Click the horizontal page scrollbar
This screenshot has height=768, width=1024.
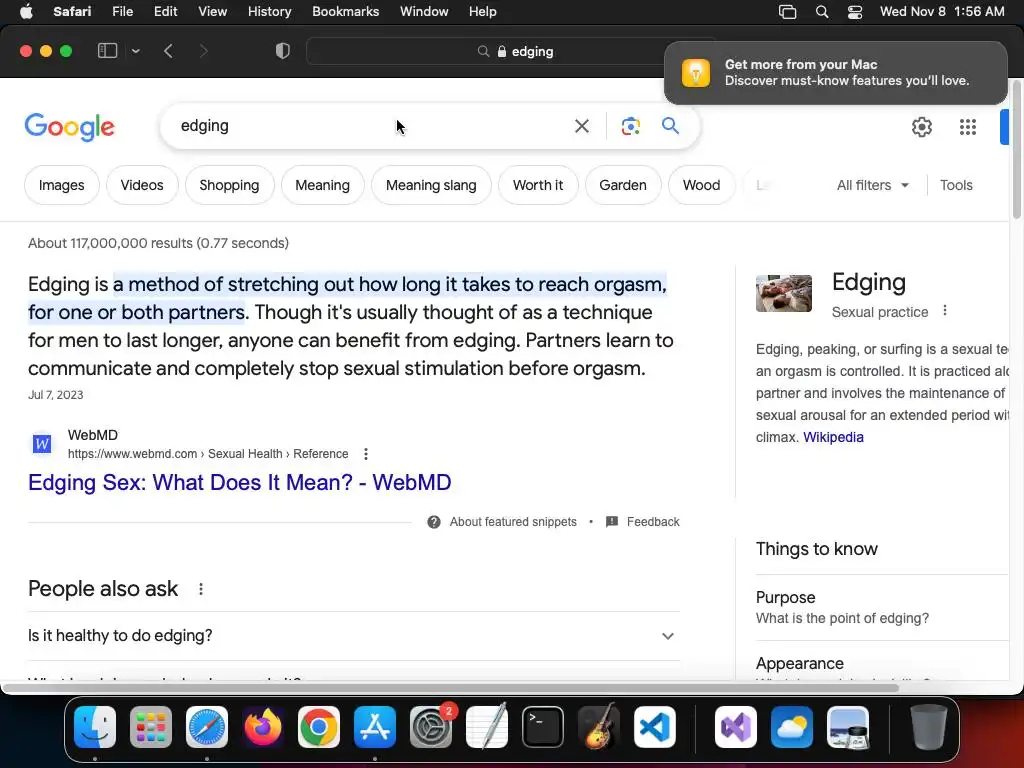coord(451,688)
